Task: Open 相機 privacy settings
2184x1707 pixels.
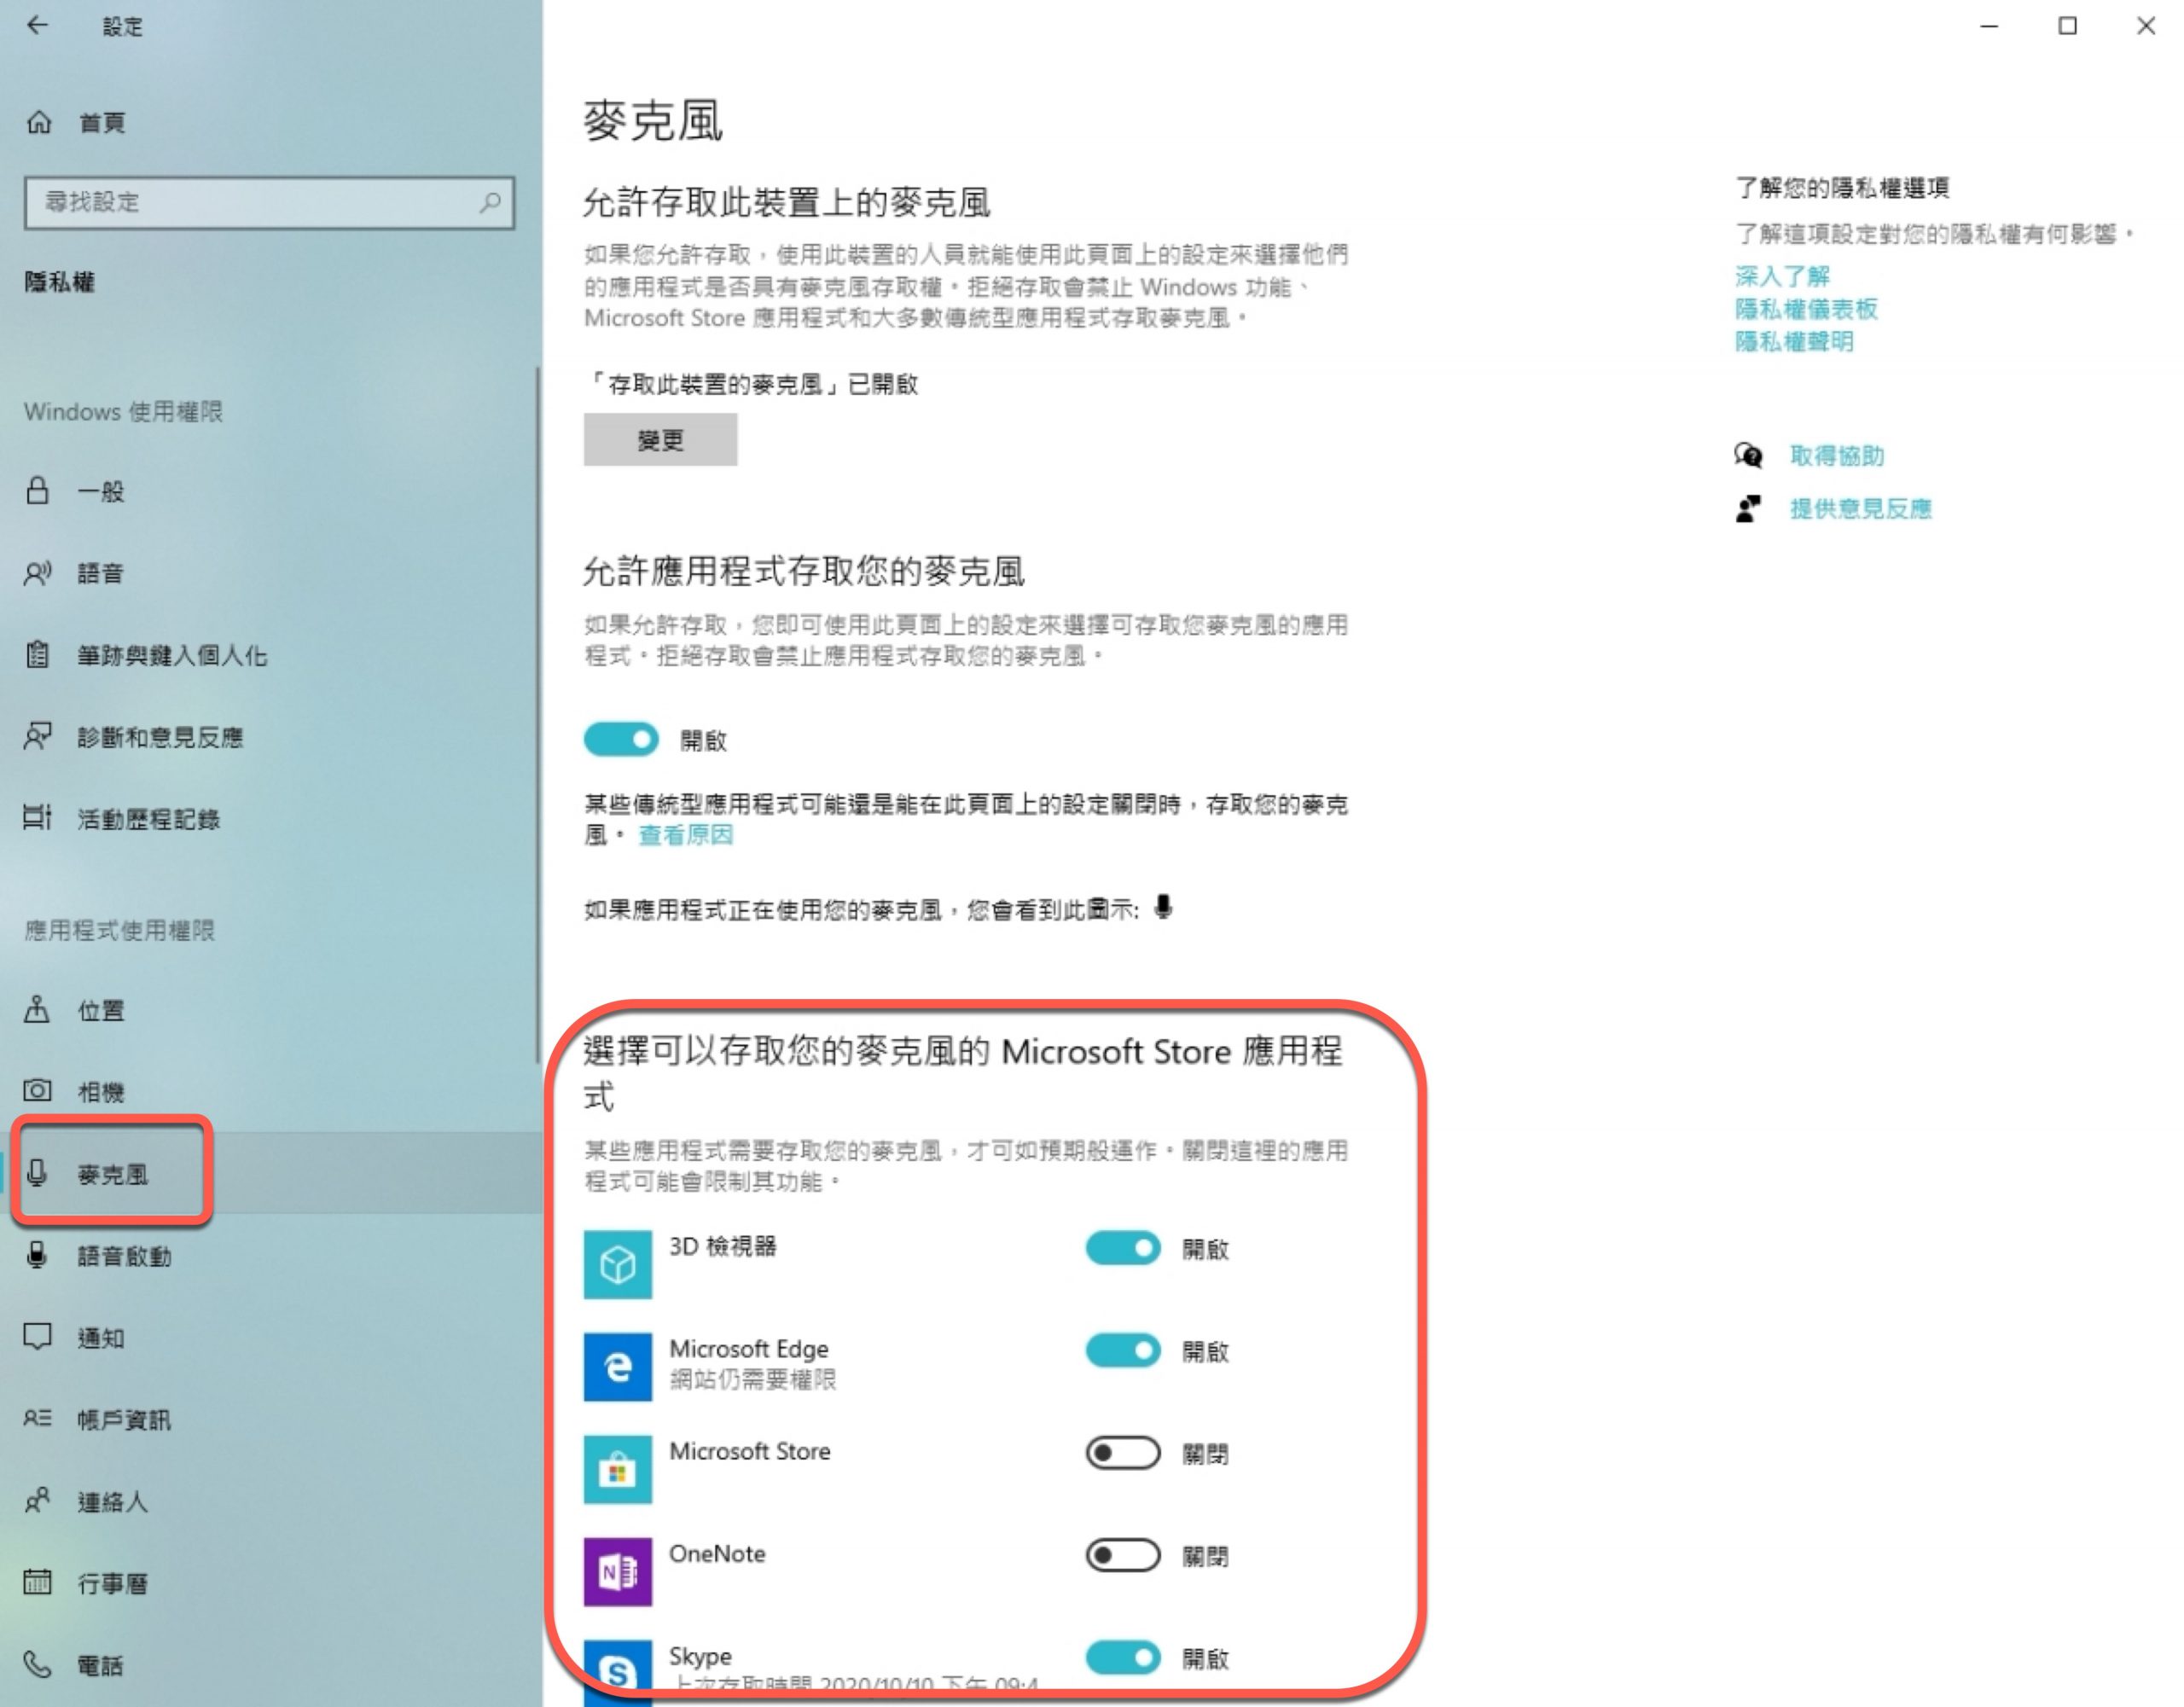Action: point(101,1092)
